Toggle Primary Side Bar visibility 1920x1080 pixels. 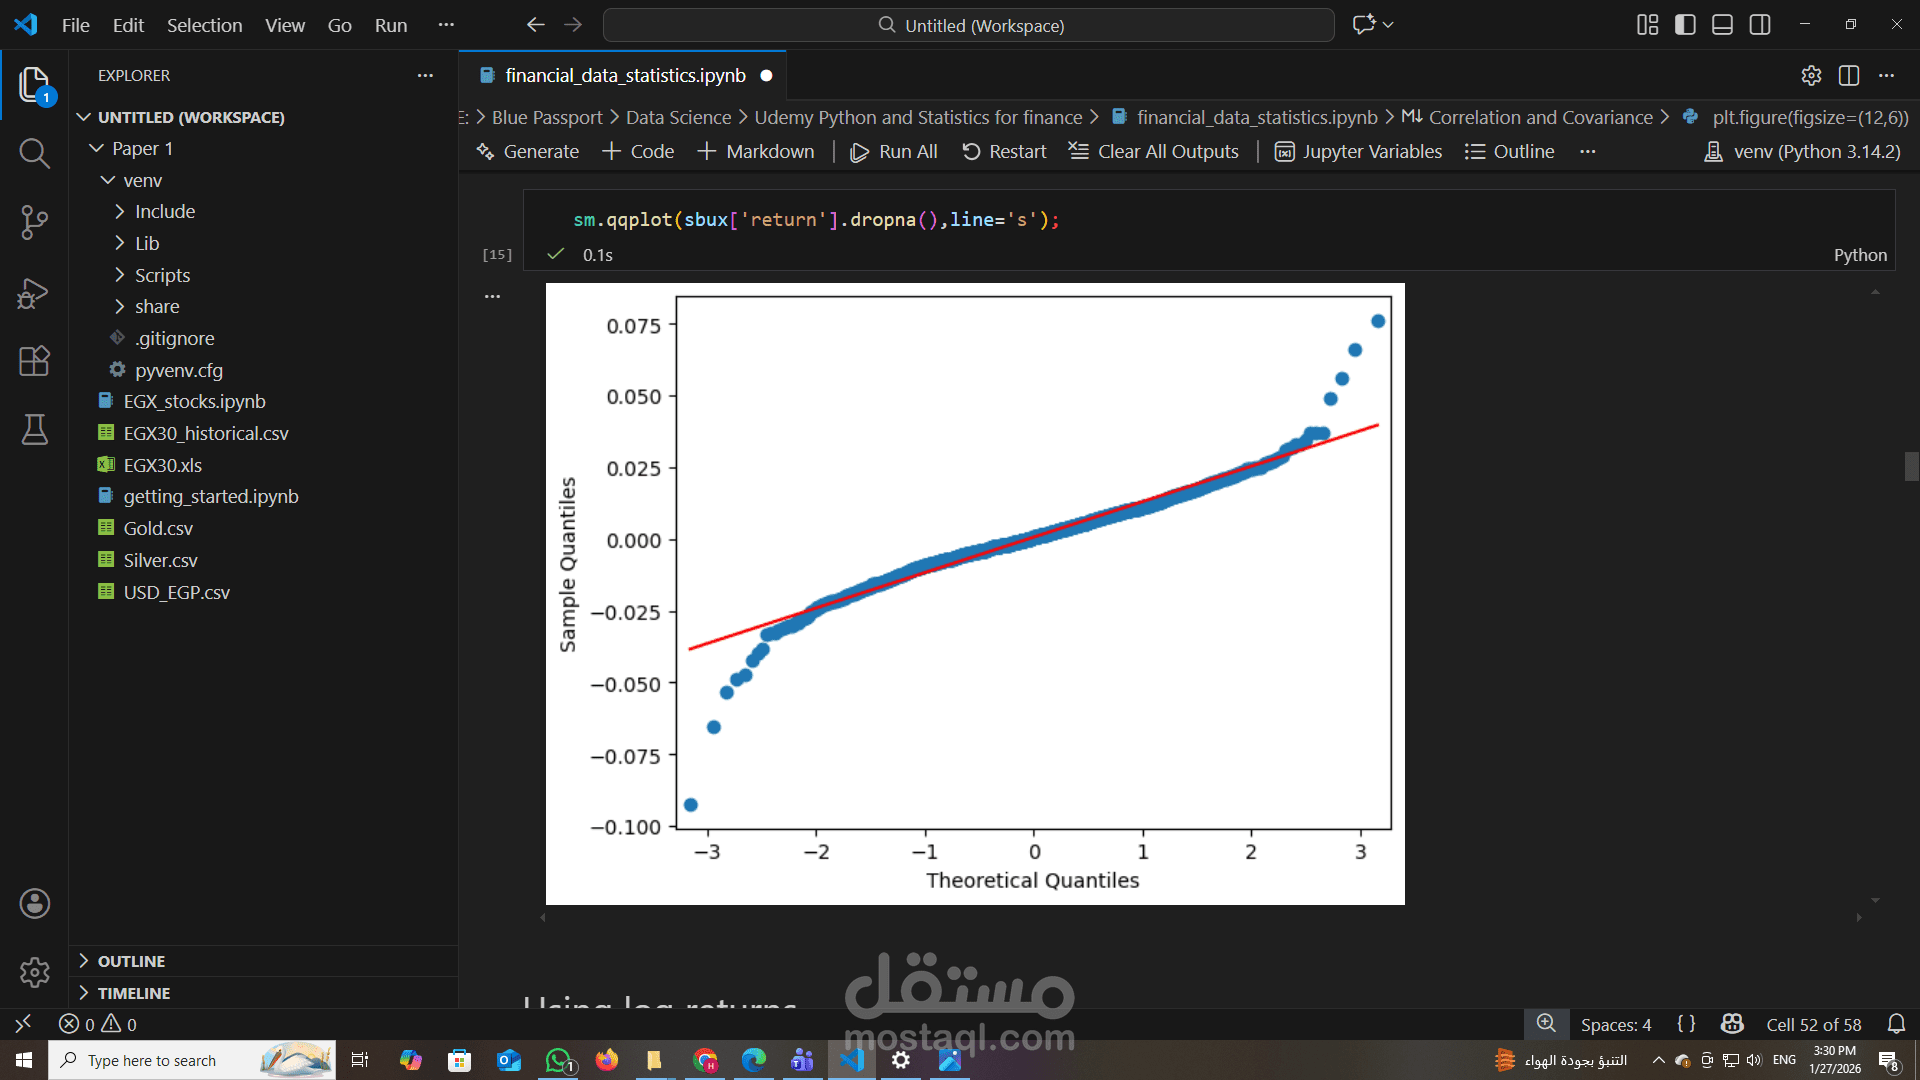[x=1685, y=25]
